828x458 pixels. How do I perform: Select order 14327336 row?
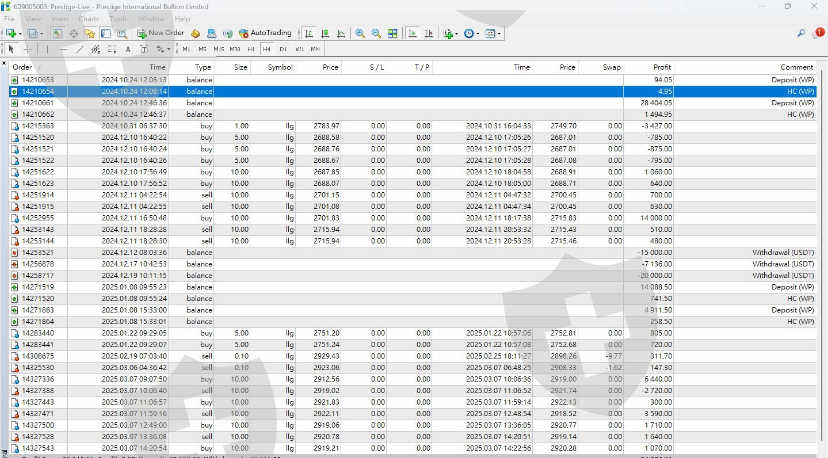click(x=38, y=379)
